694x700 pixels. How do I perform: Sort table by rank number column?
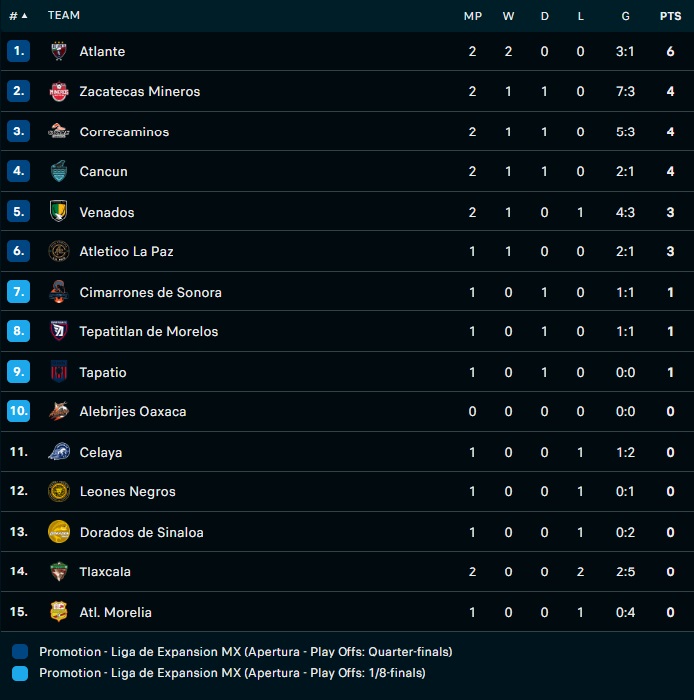[x=18, y=15]
